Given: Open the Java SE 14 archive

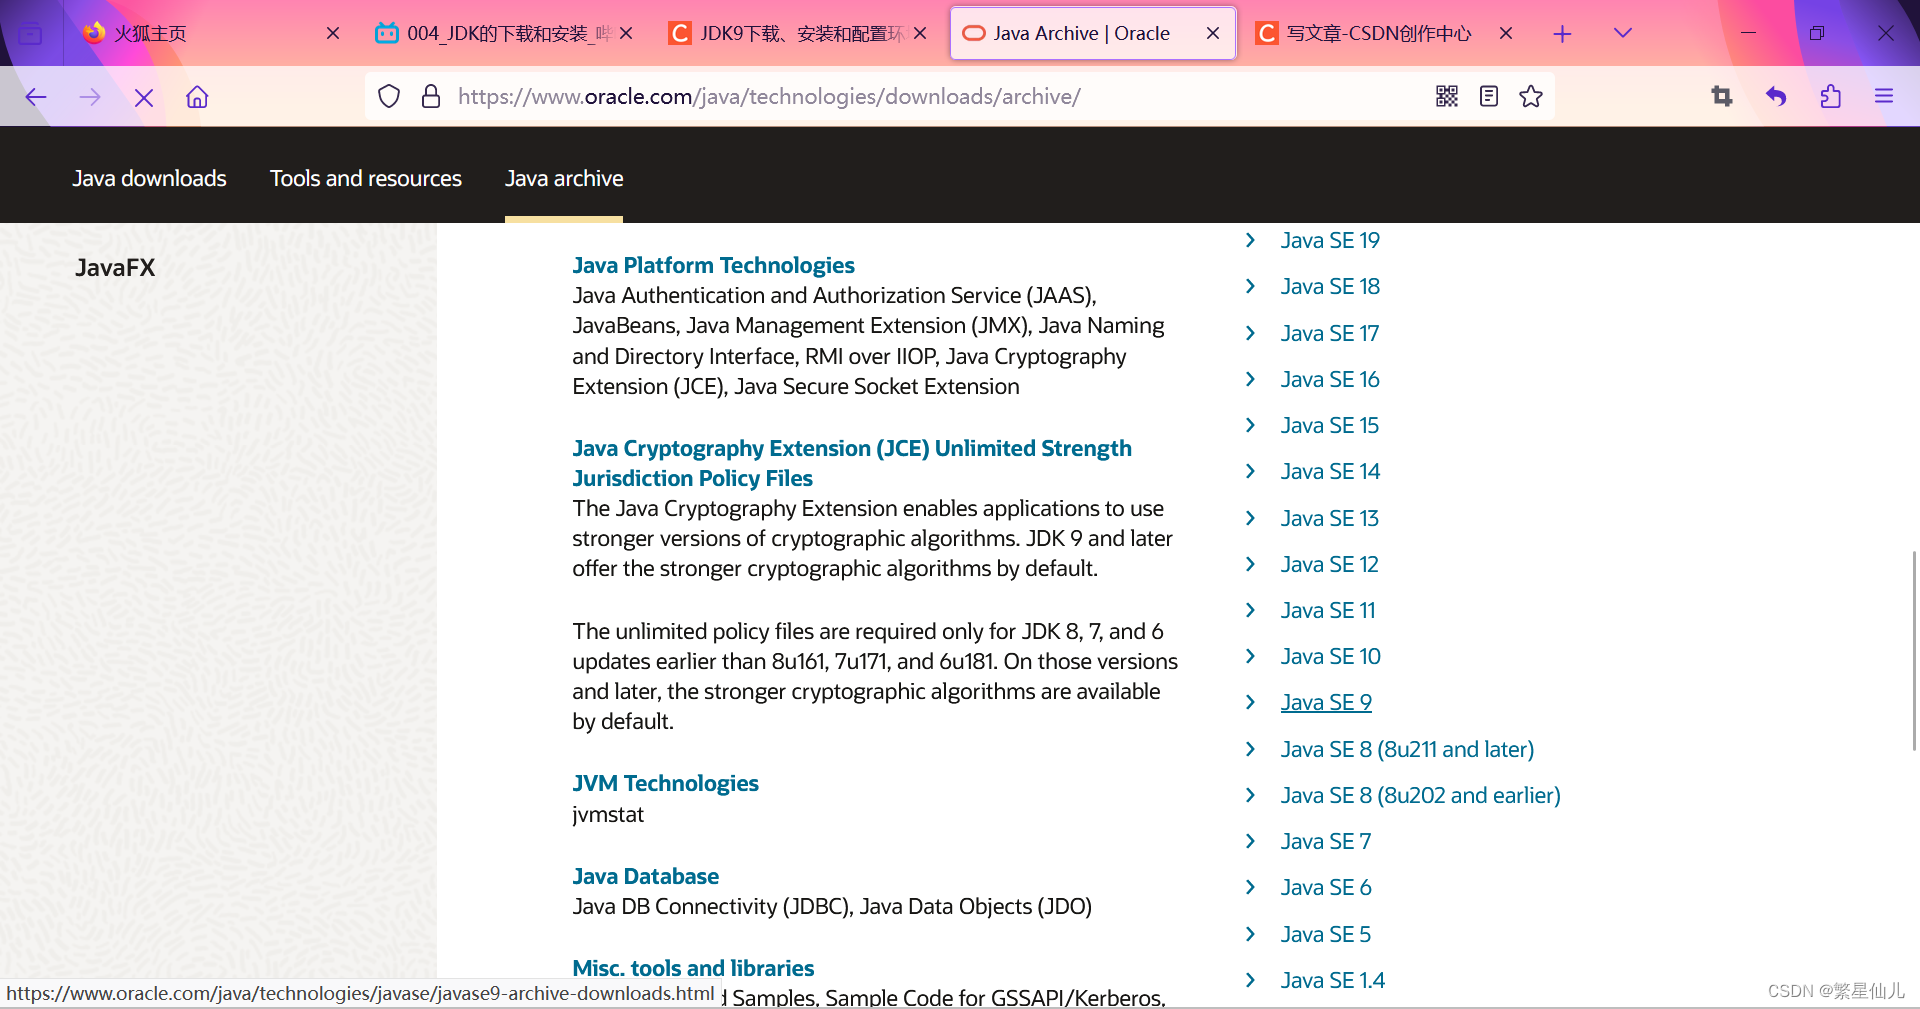Looking at the screenshot, I should [x=1330, y=471].
